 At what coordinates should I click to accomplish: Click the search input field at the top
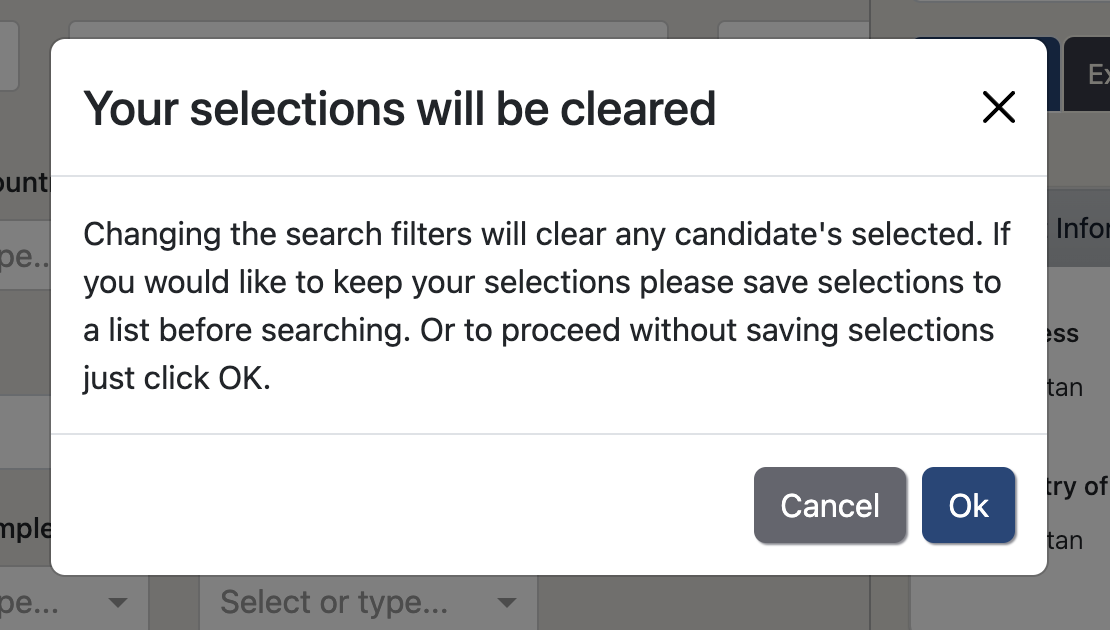click(370, 32)
